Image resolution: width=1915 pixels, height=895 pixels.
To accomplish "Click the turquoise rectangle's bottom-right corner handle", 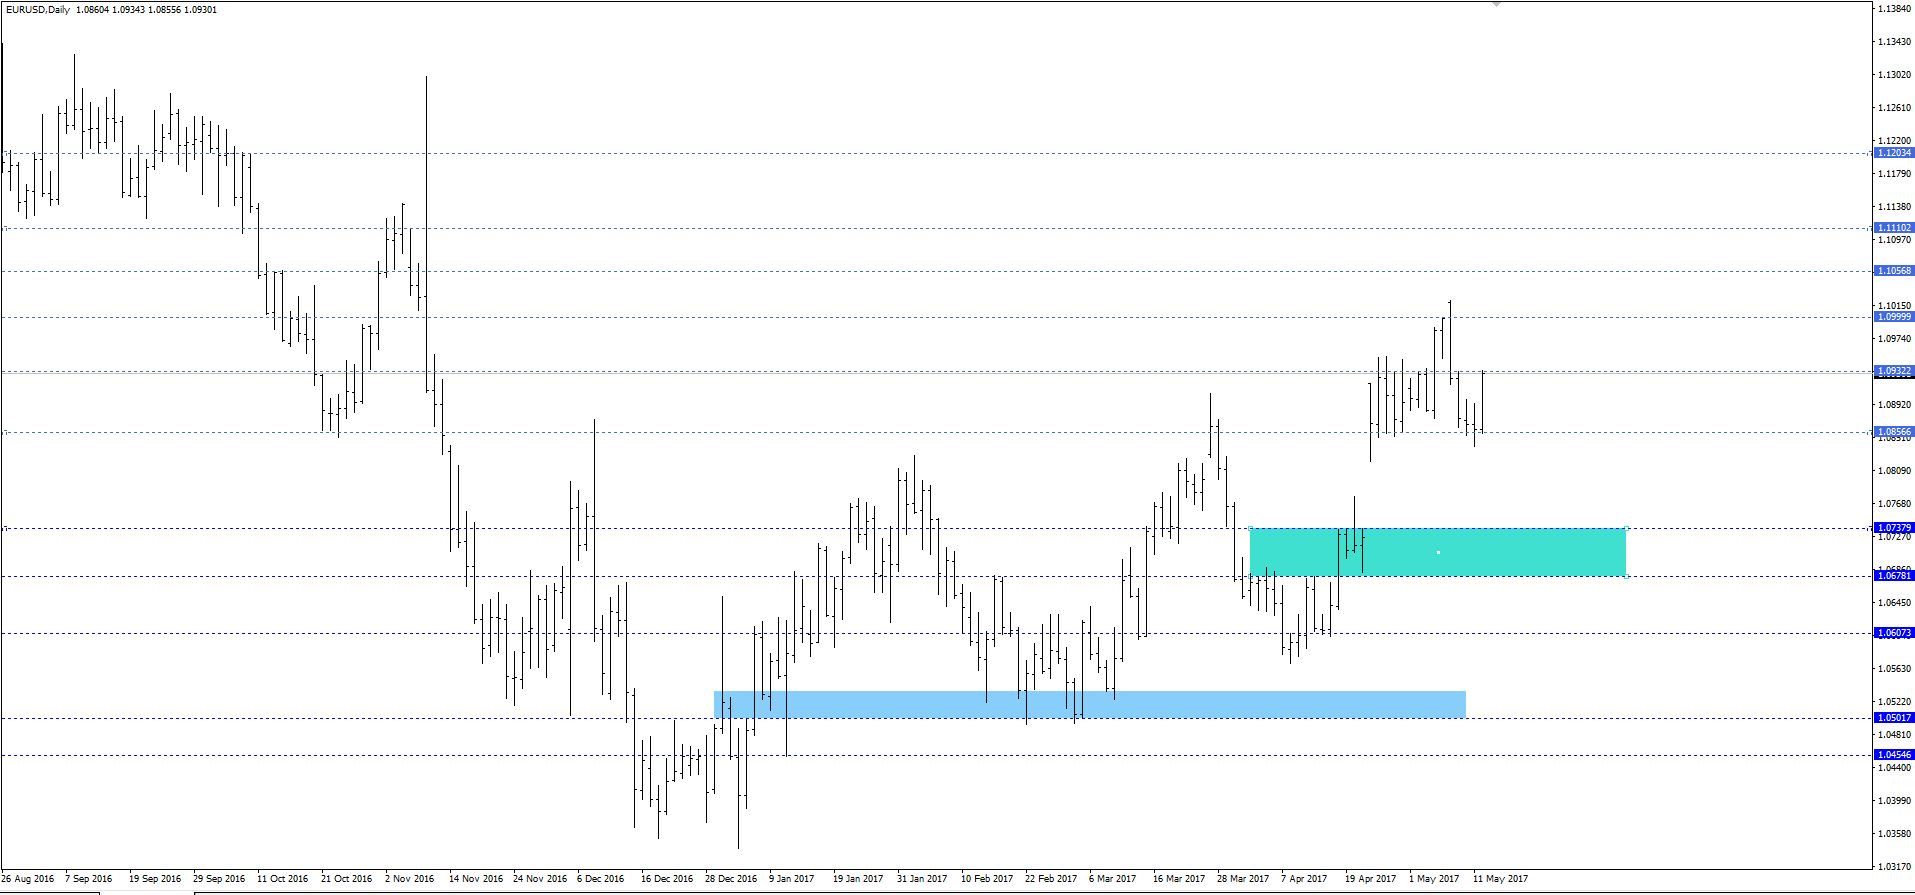I will click(1626, 576).
